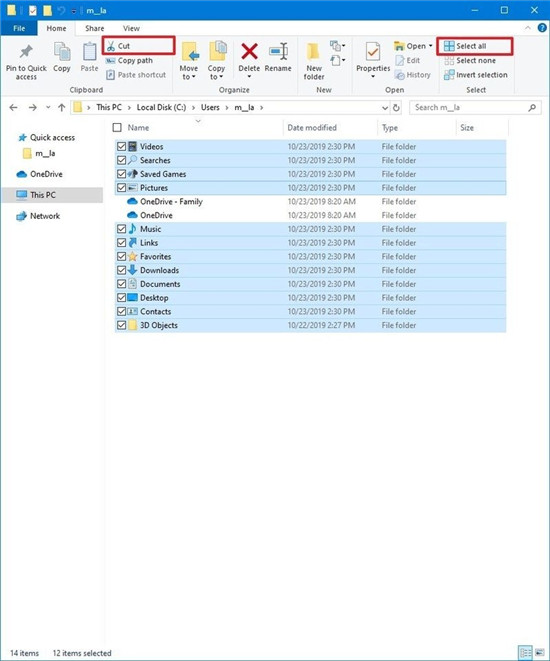Toggle the select-all checkbox beside Name header

[117, 127]
